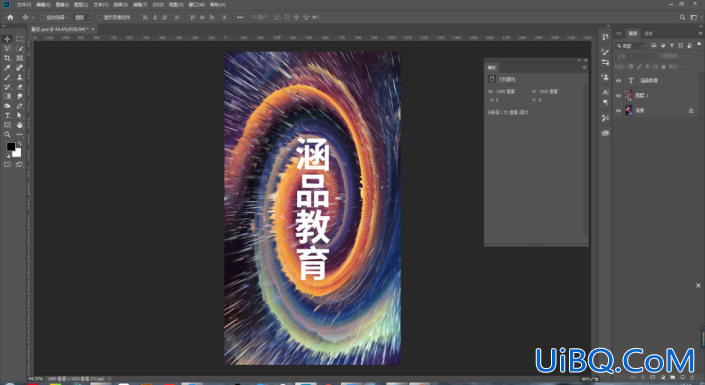Open the Character panel icon

pos(605,92)
